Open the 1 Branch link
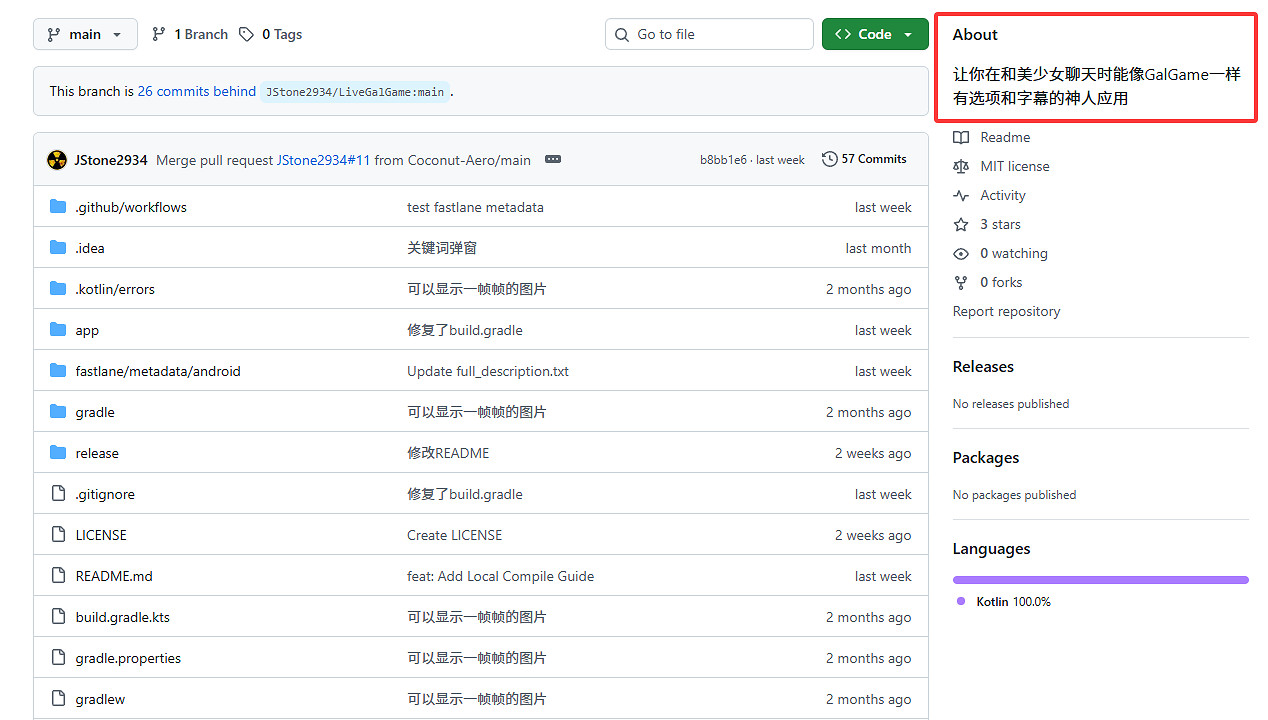Viewport: 1268px width, 720px height. (190, 34)
